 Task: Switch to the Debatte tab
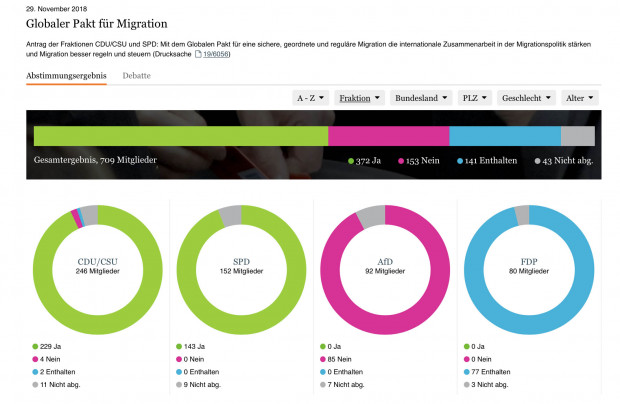click(136, 76)
